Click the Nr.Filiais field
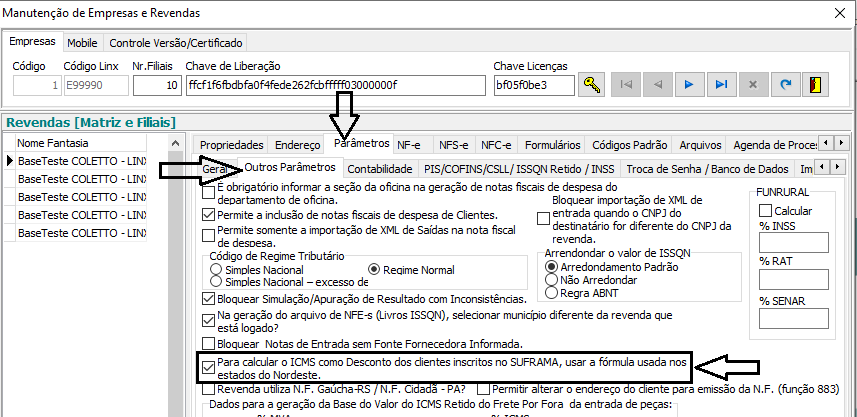 (157, 86)
